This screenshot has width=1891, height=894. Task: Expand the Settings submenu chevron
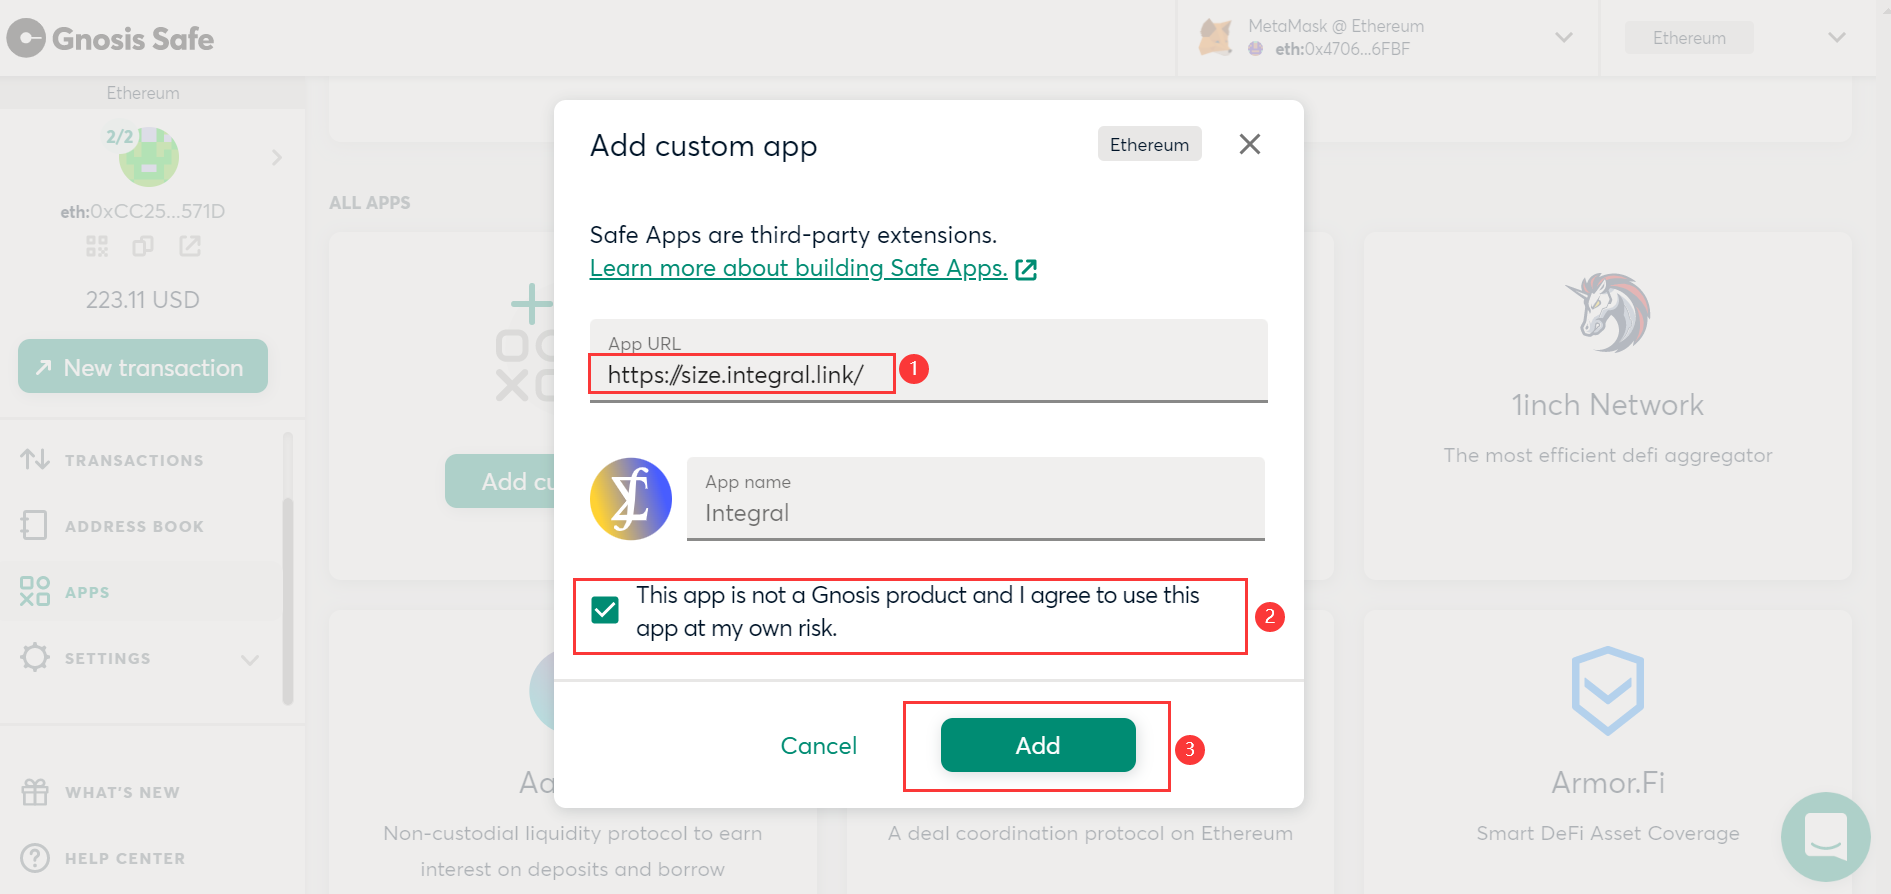[x=250, y=659]
